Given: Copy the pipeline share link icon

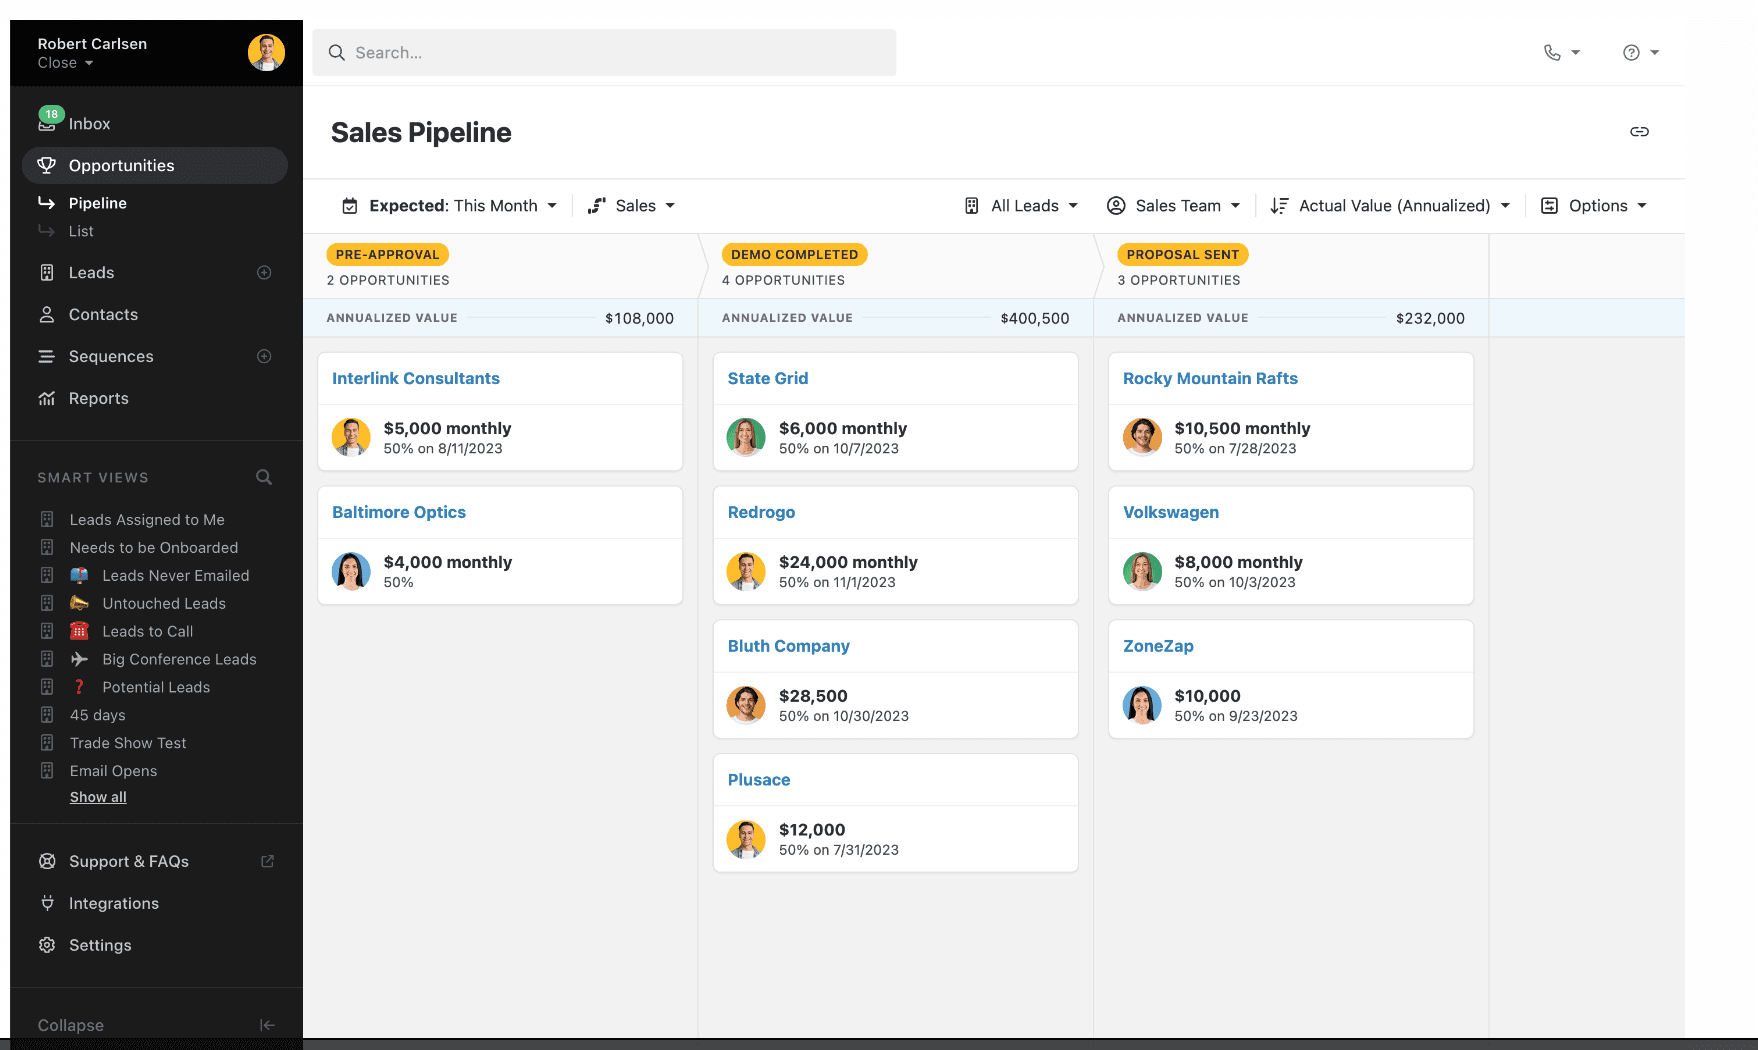Looking at the screenshot, I should coord(1639,131).
